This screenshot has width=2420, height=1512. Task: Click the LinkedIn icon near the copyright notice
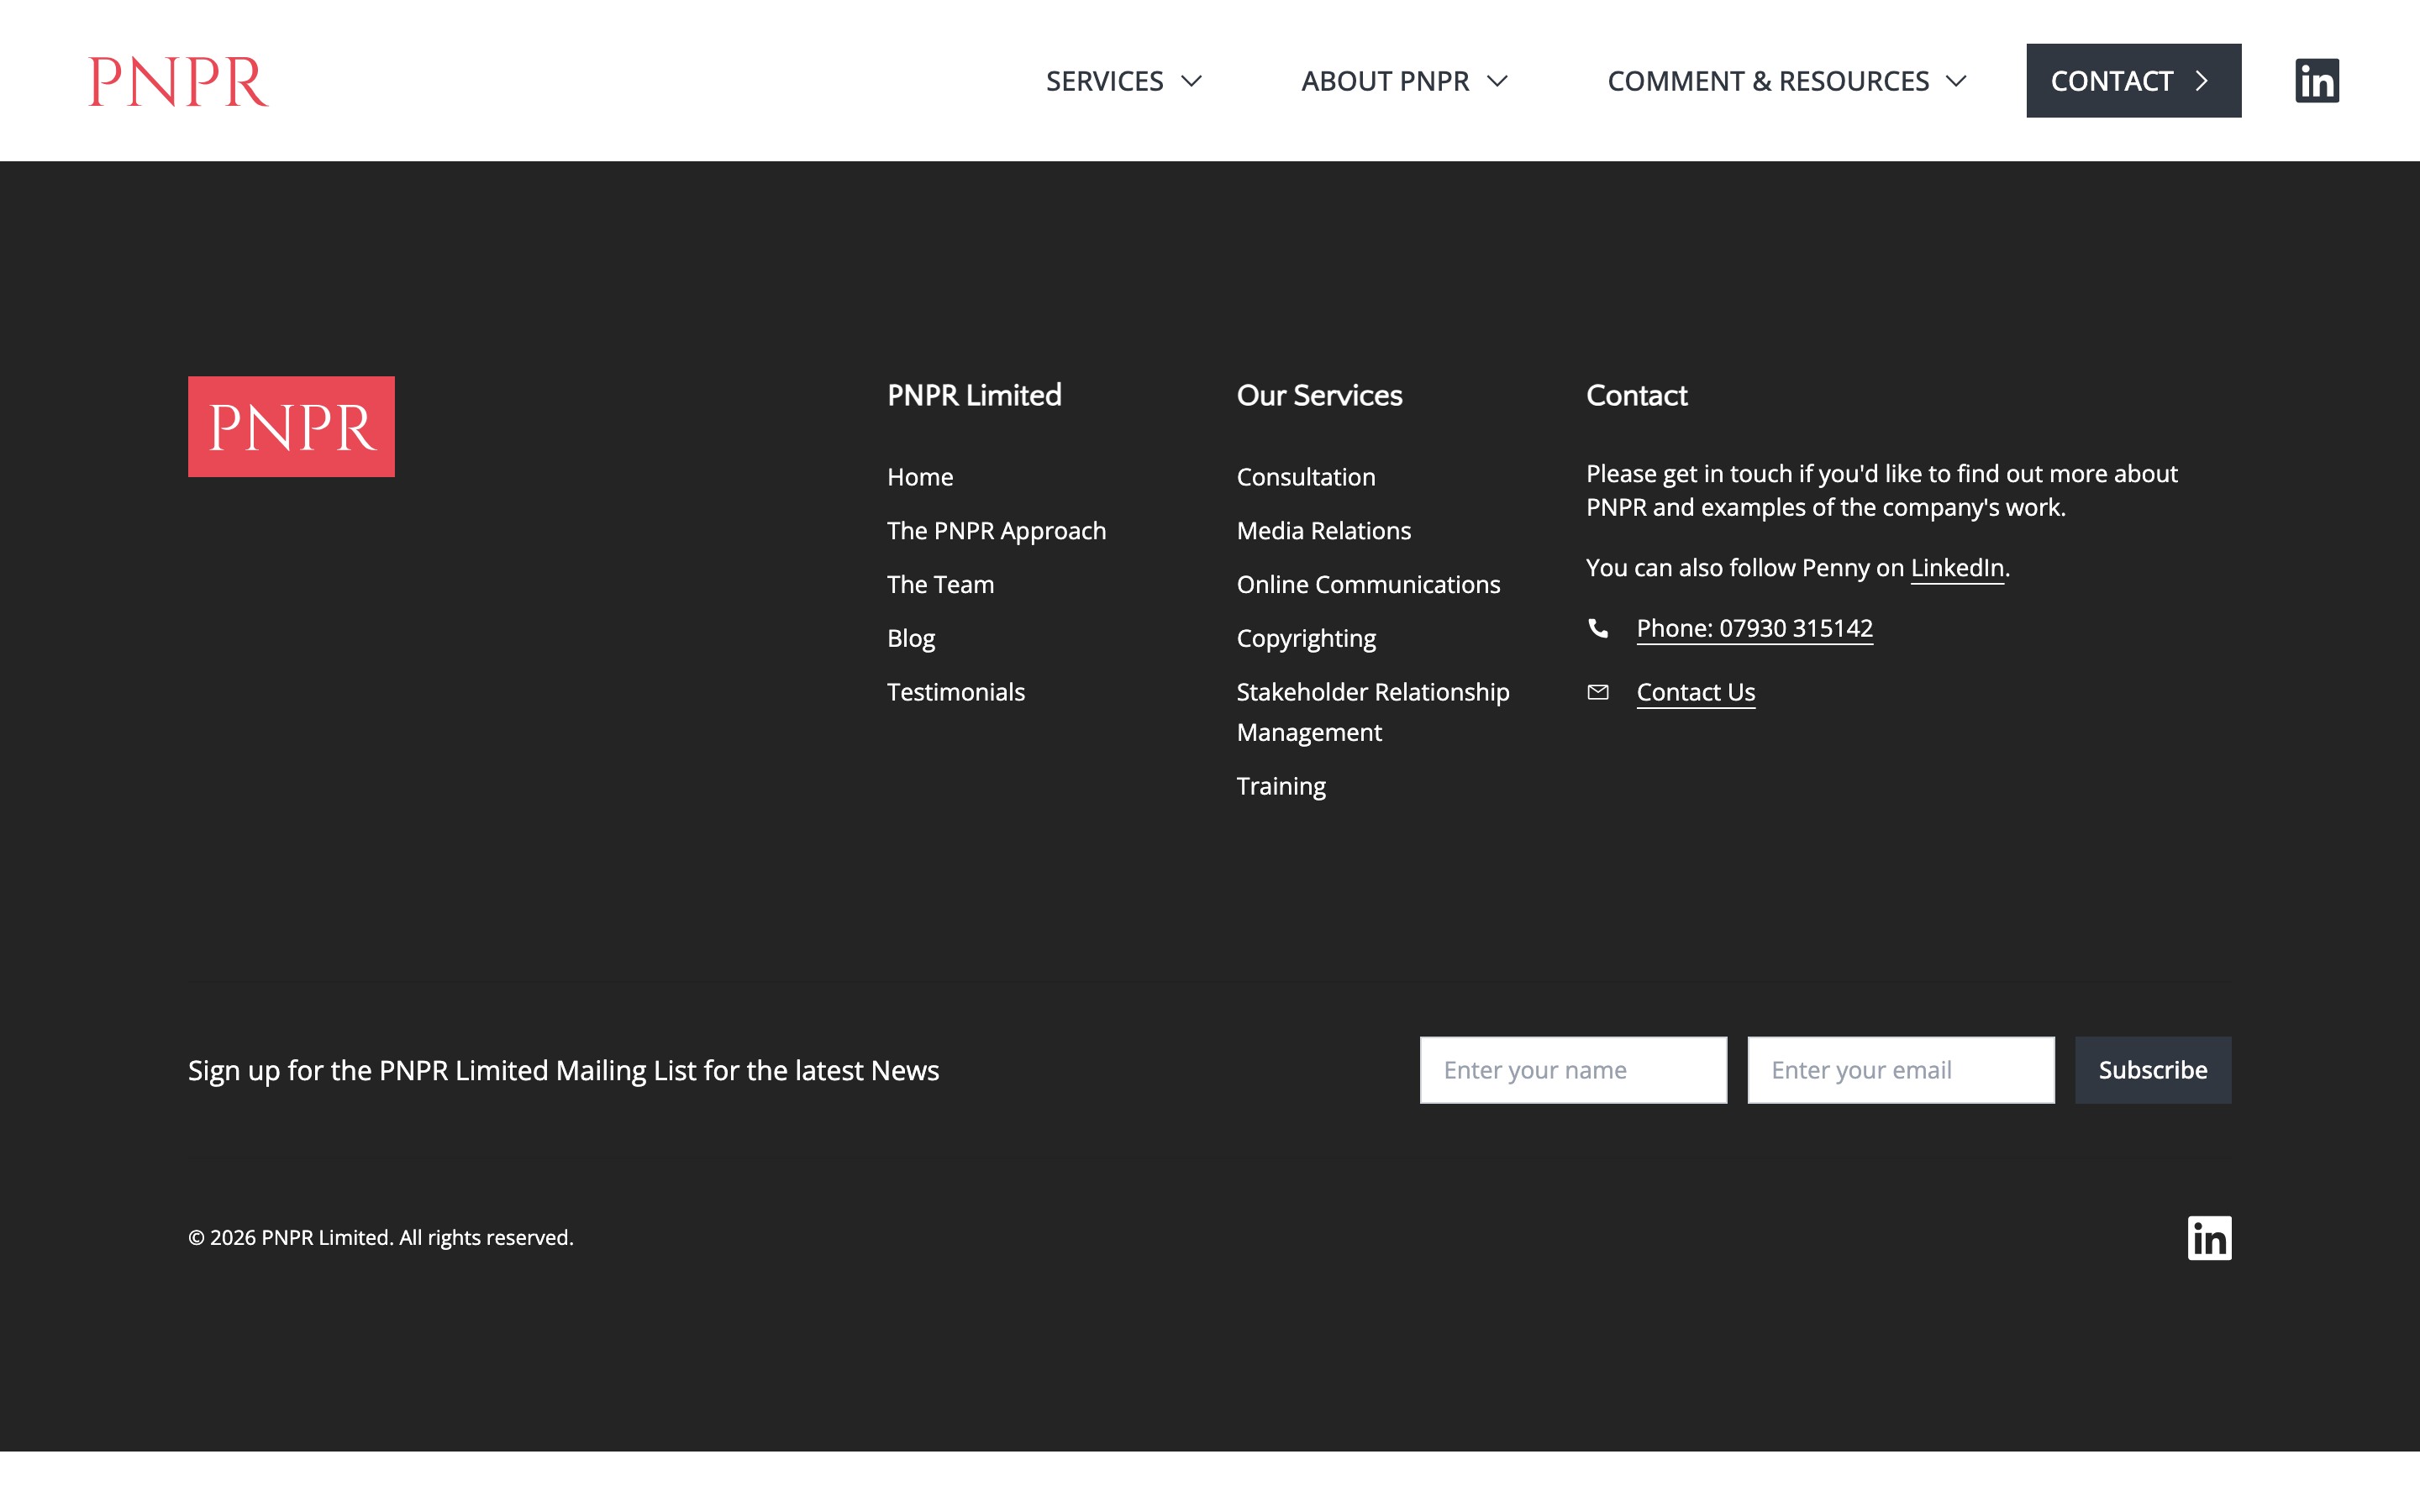(x=2210, y=1238)
